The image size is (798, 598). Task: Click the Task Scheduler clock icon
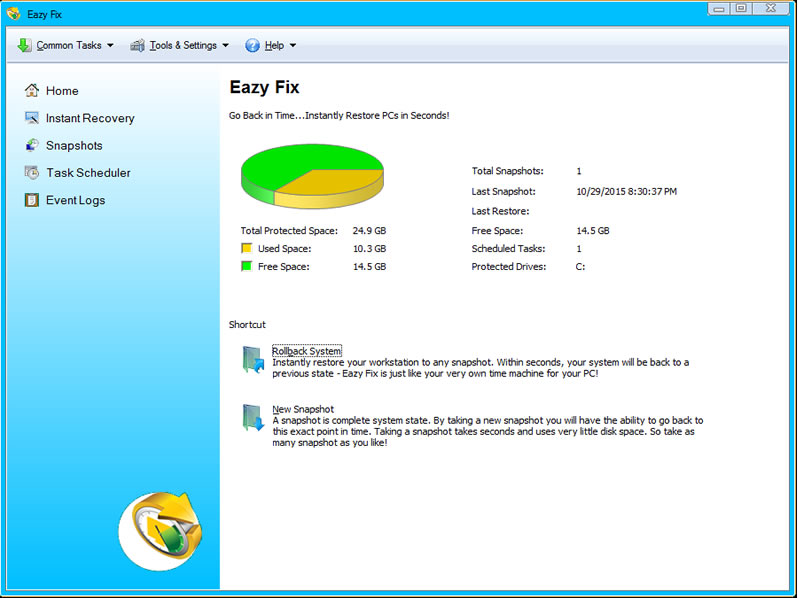tap(32, 173)
